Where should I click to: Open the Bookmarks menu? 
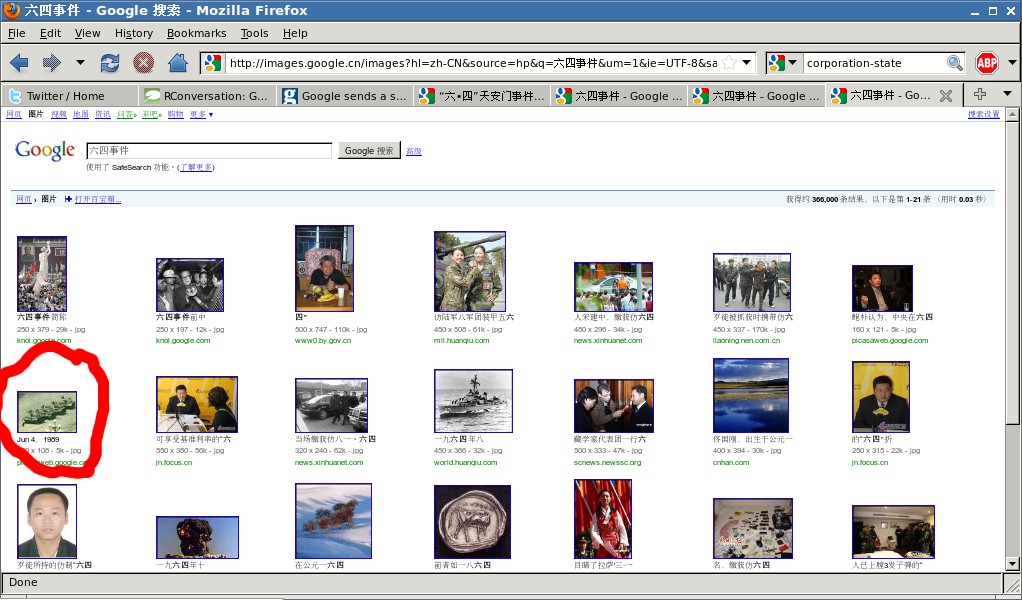coord(196,33)
